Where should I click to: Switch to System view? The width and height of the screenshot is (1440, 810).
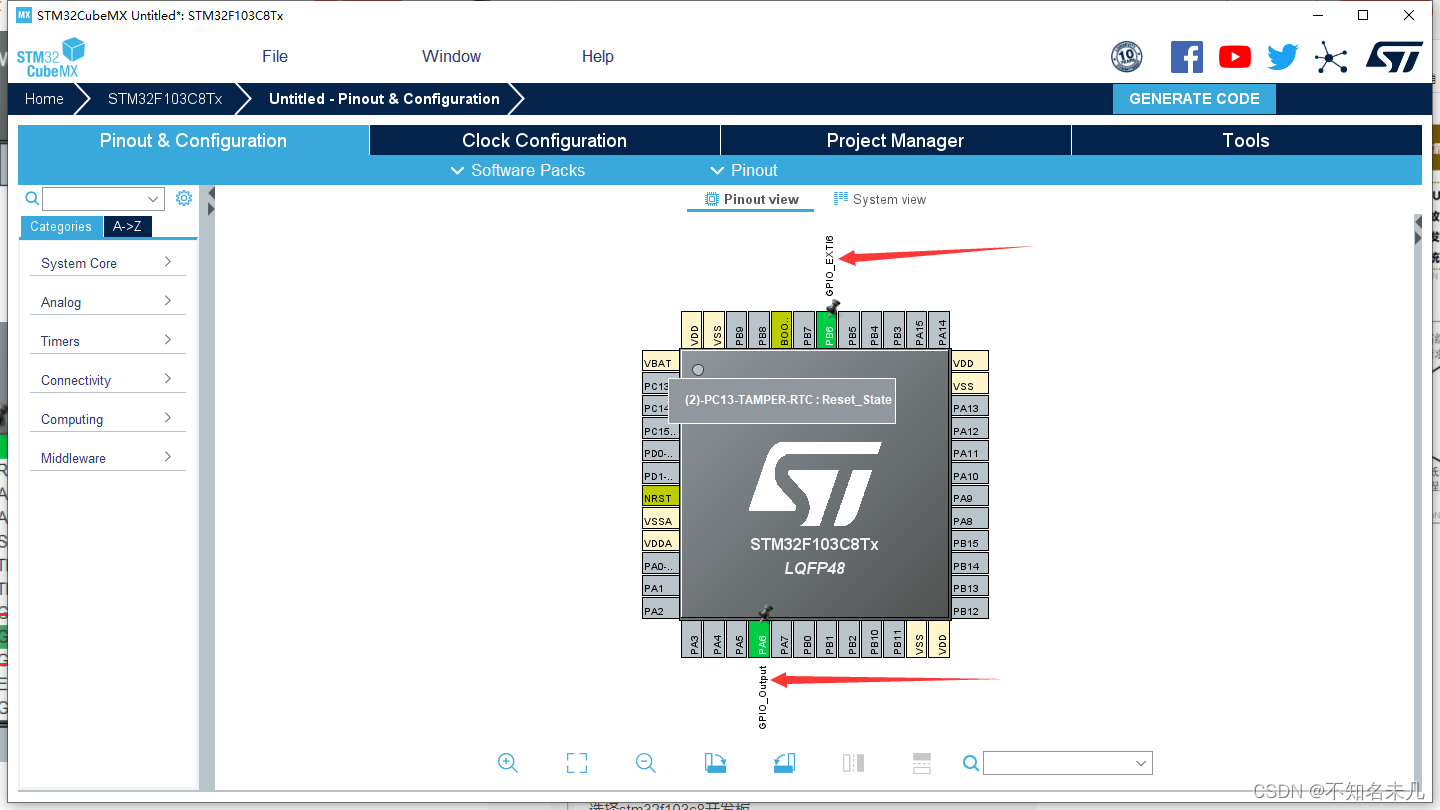click(880, 199)
